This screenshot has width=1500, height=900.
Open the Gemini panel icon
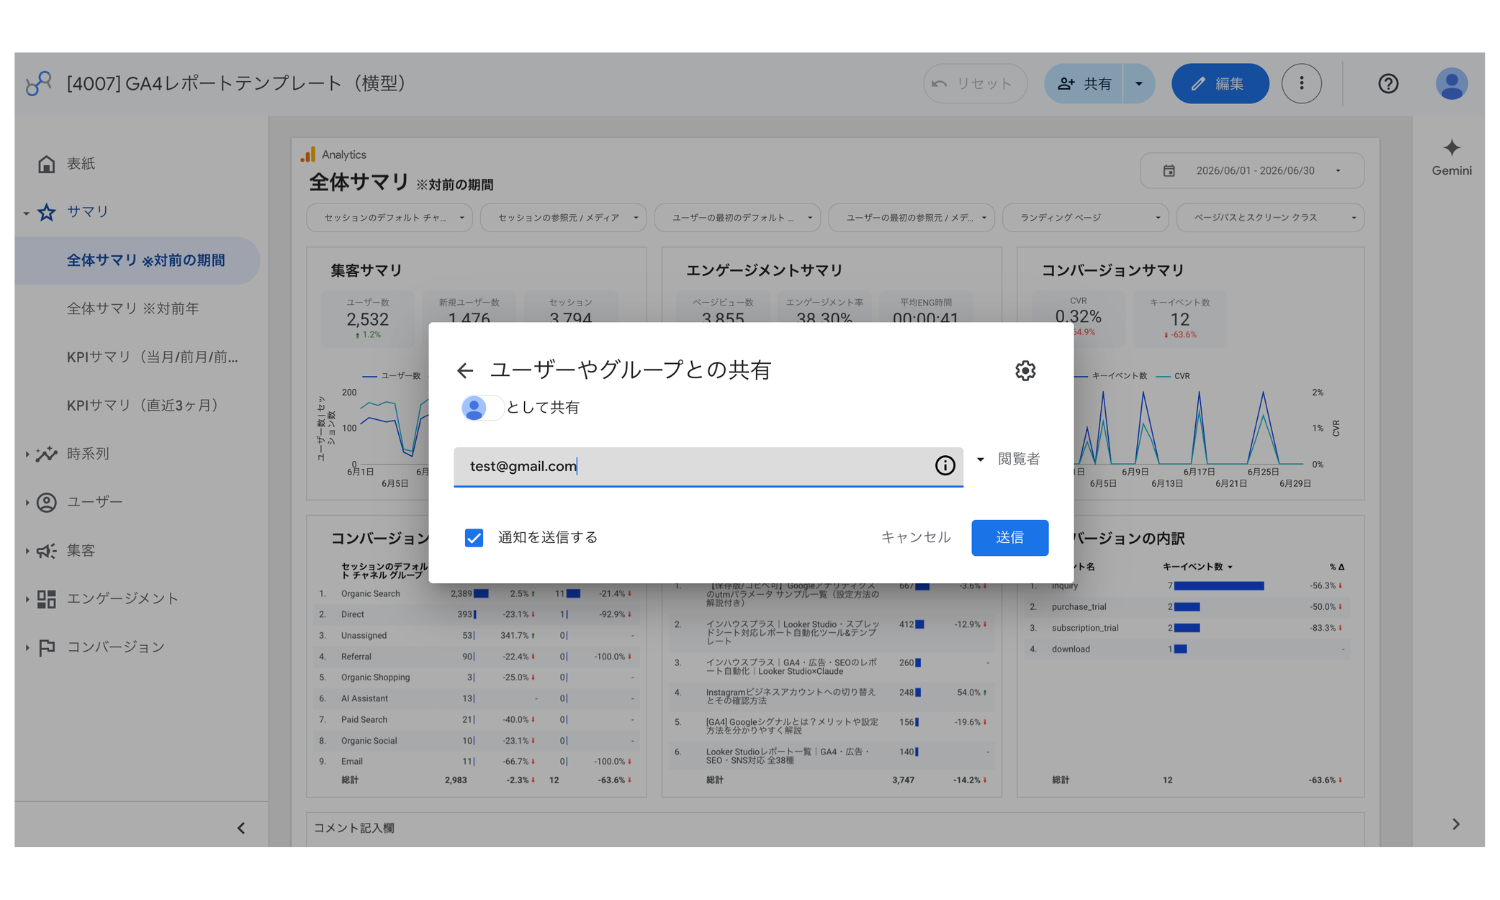(x=1451, y=148)
